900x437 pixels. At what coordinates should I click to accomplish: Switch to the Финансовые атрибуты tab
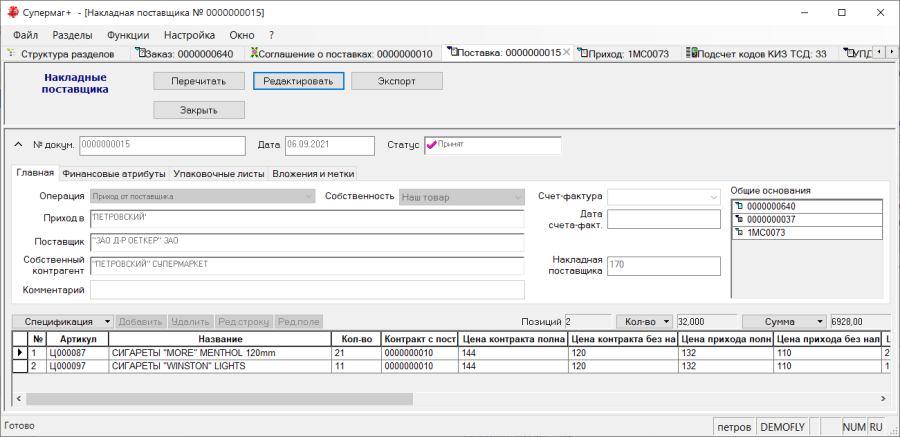pos(114,173)
